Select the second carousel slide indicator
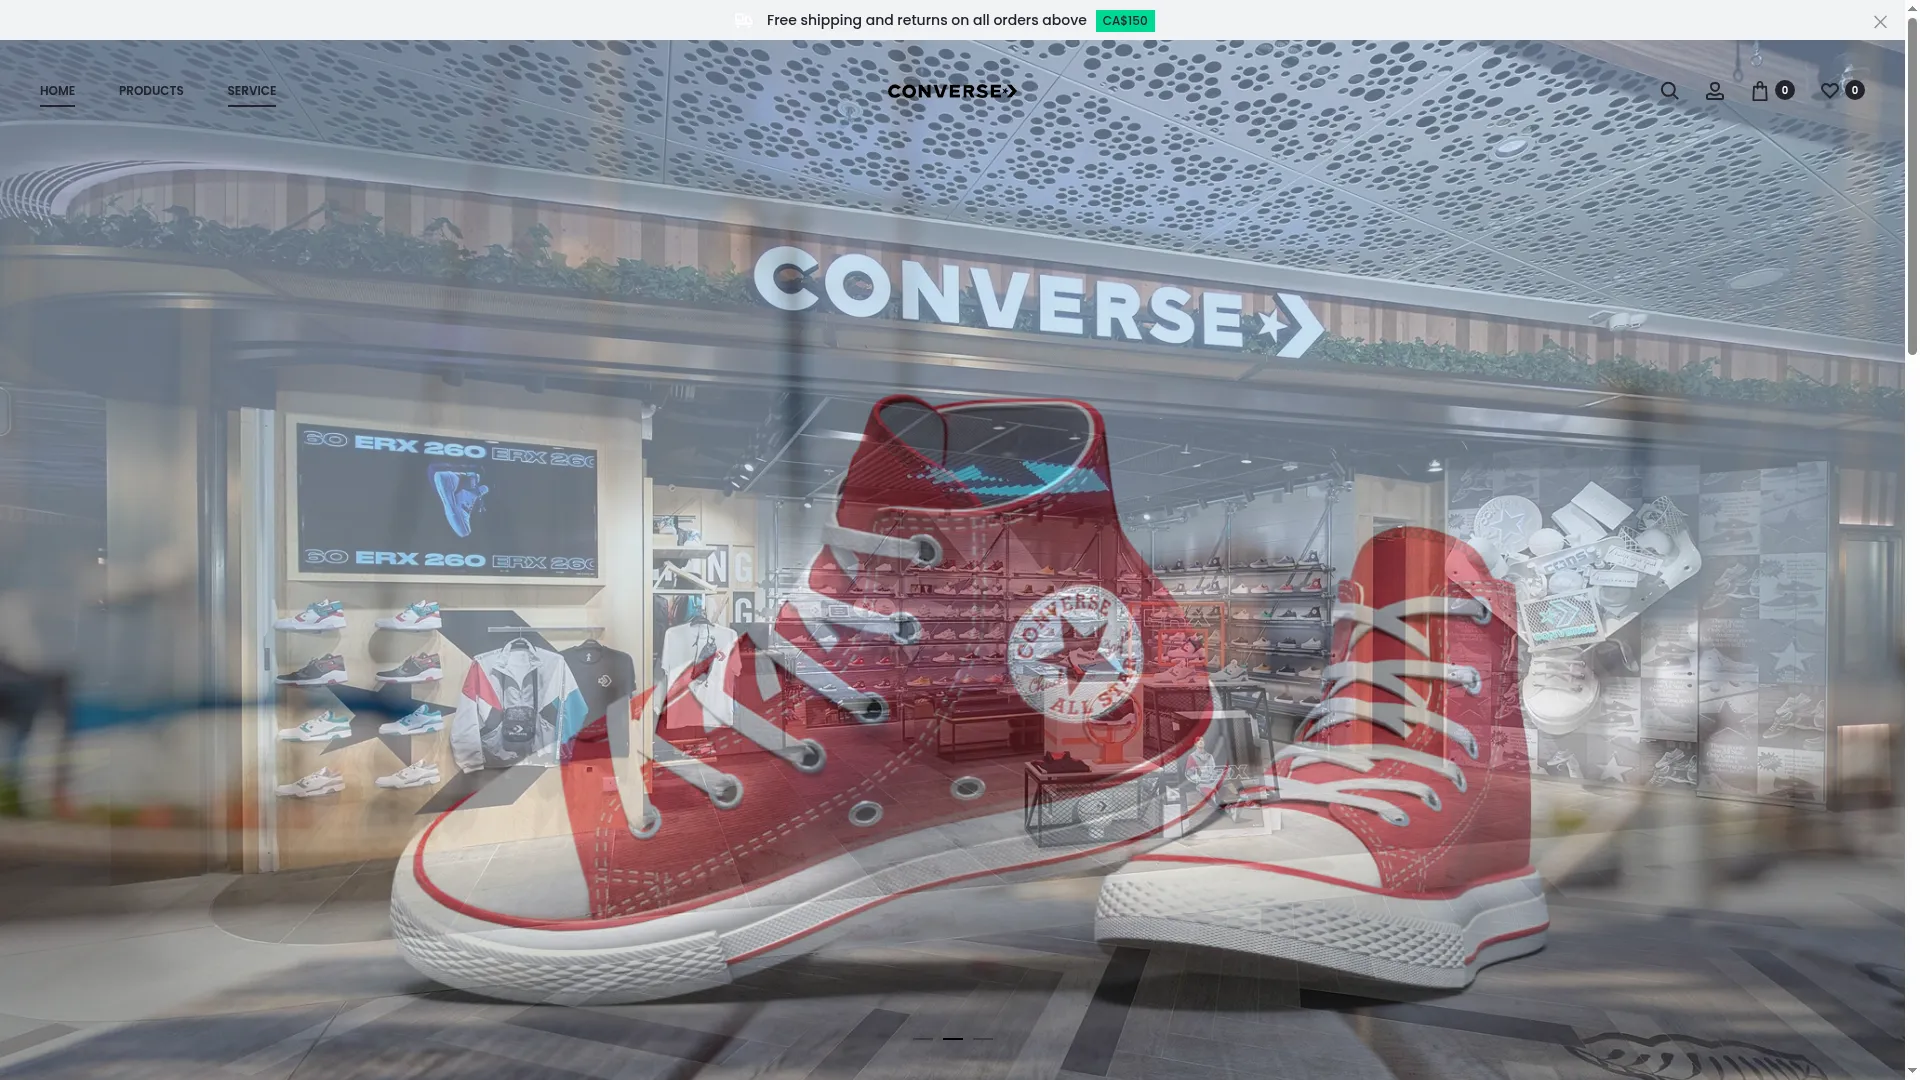Image resolution: width=1920 pixels, height=1080 pixels. coord(953,1039)
